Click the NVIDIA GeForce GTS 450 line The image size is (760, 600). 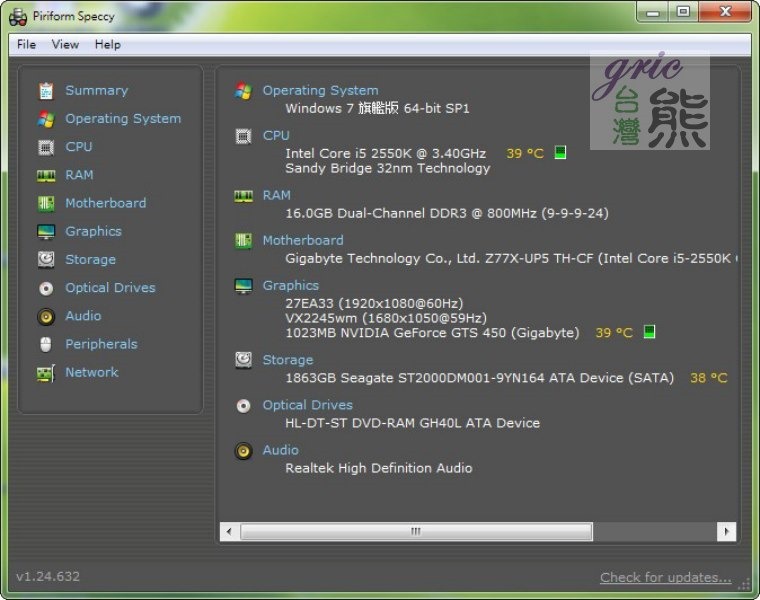coord(432,333)
